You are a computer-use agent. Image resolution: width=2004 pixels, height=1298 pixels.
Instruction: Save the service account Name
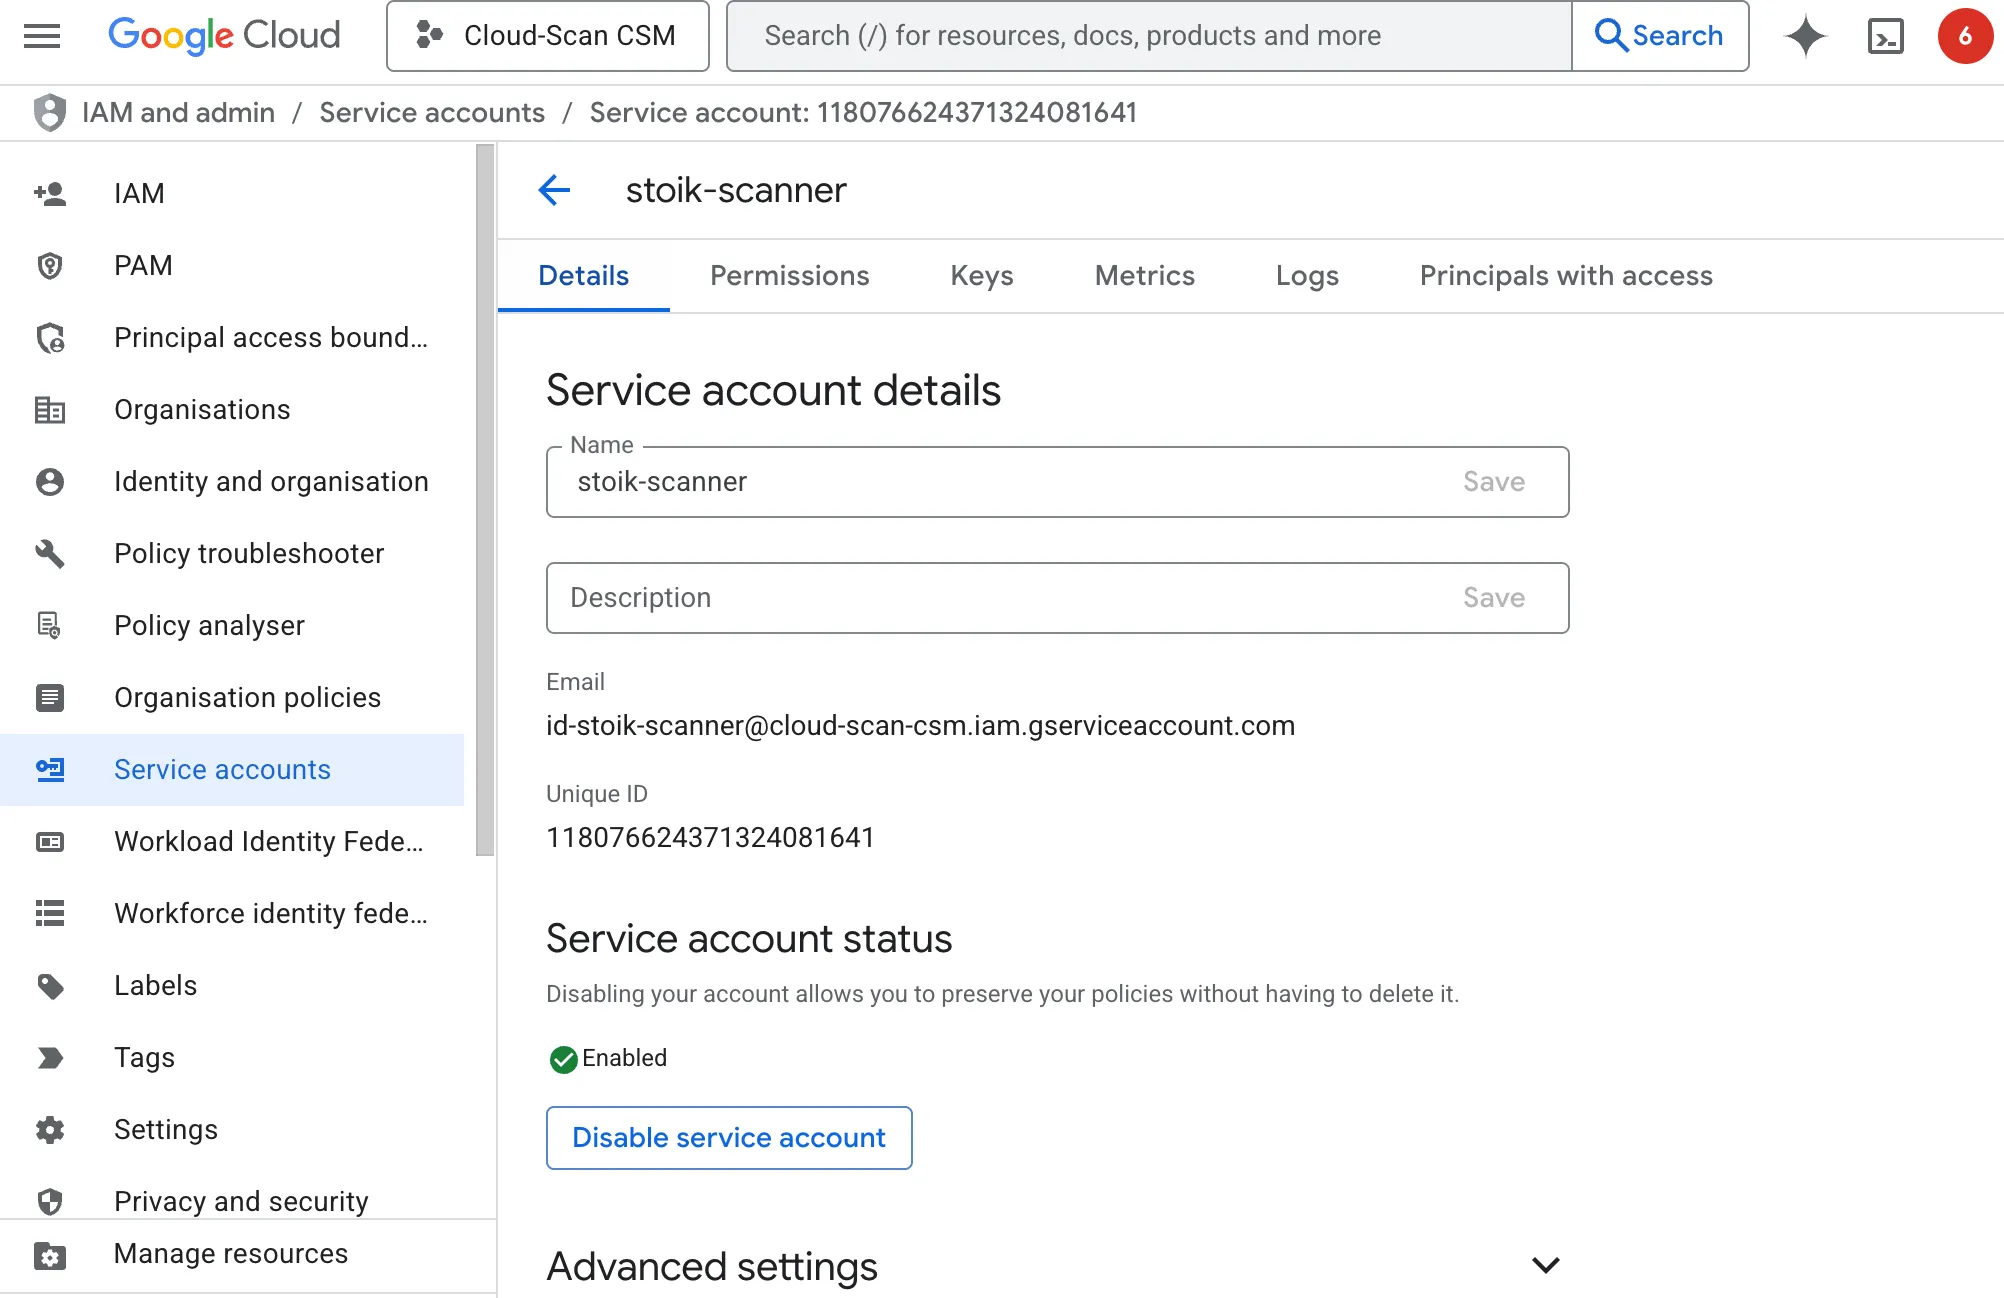click(x=1494, y=482)
